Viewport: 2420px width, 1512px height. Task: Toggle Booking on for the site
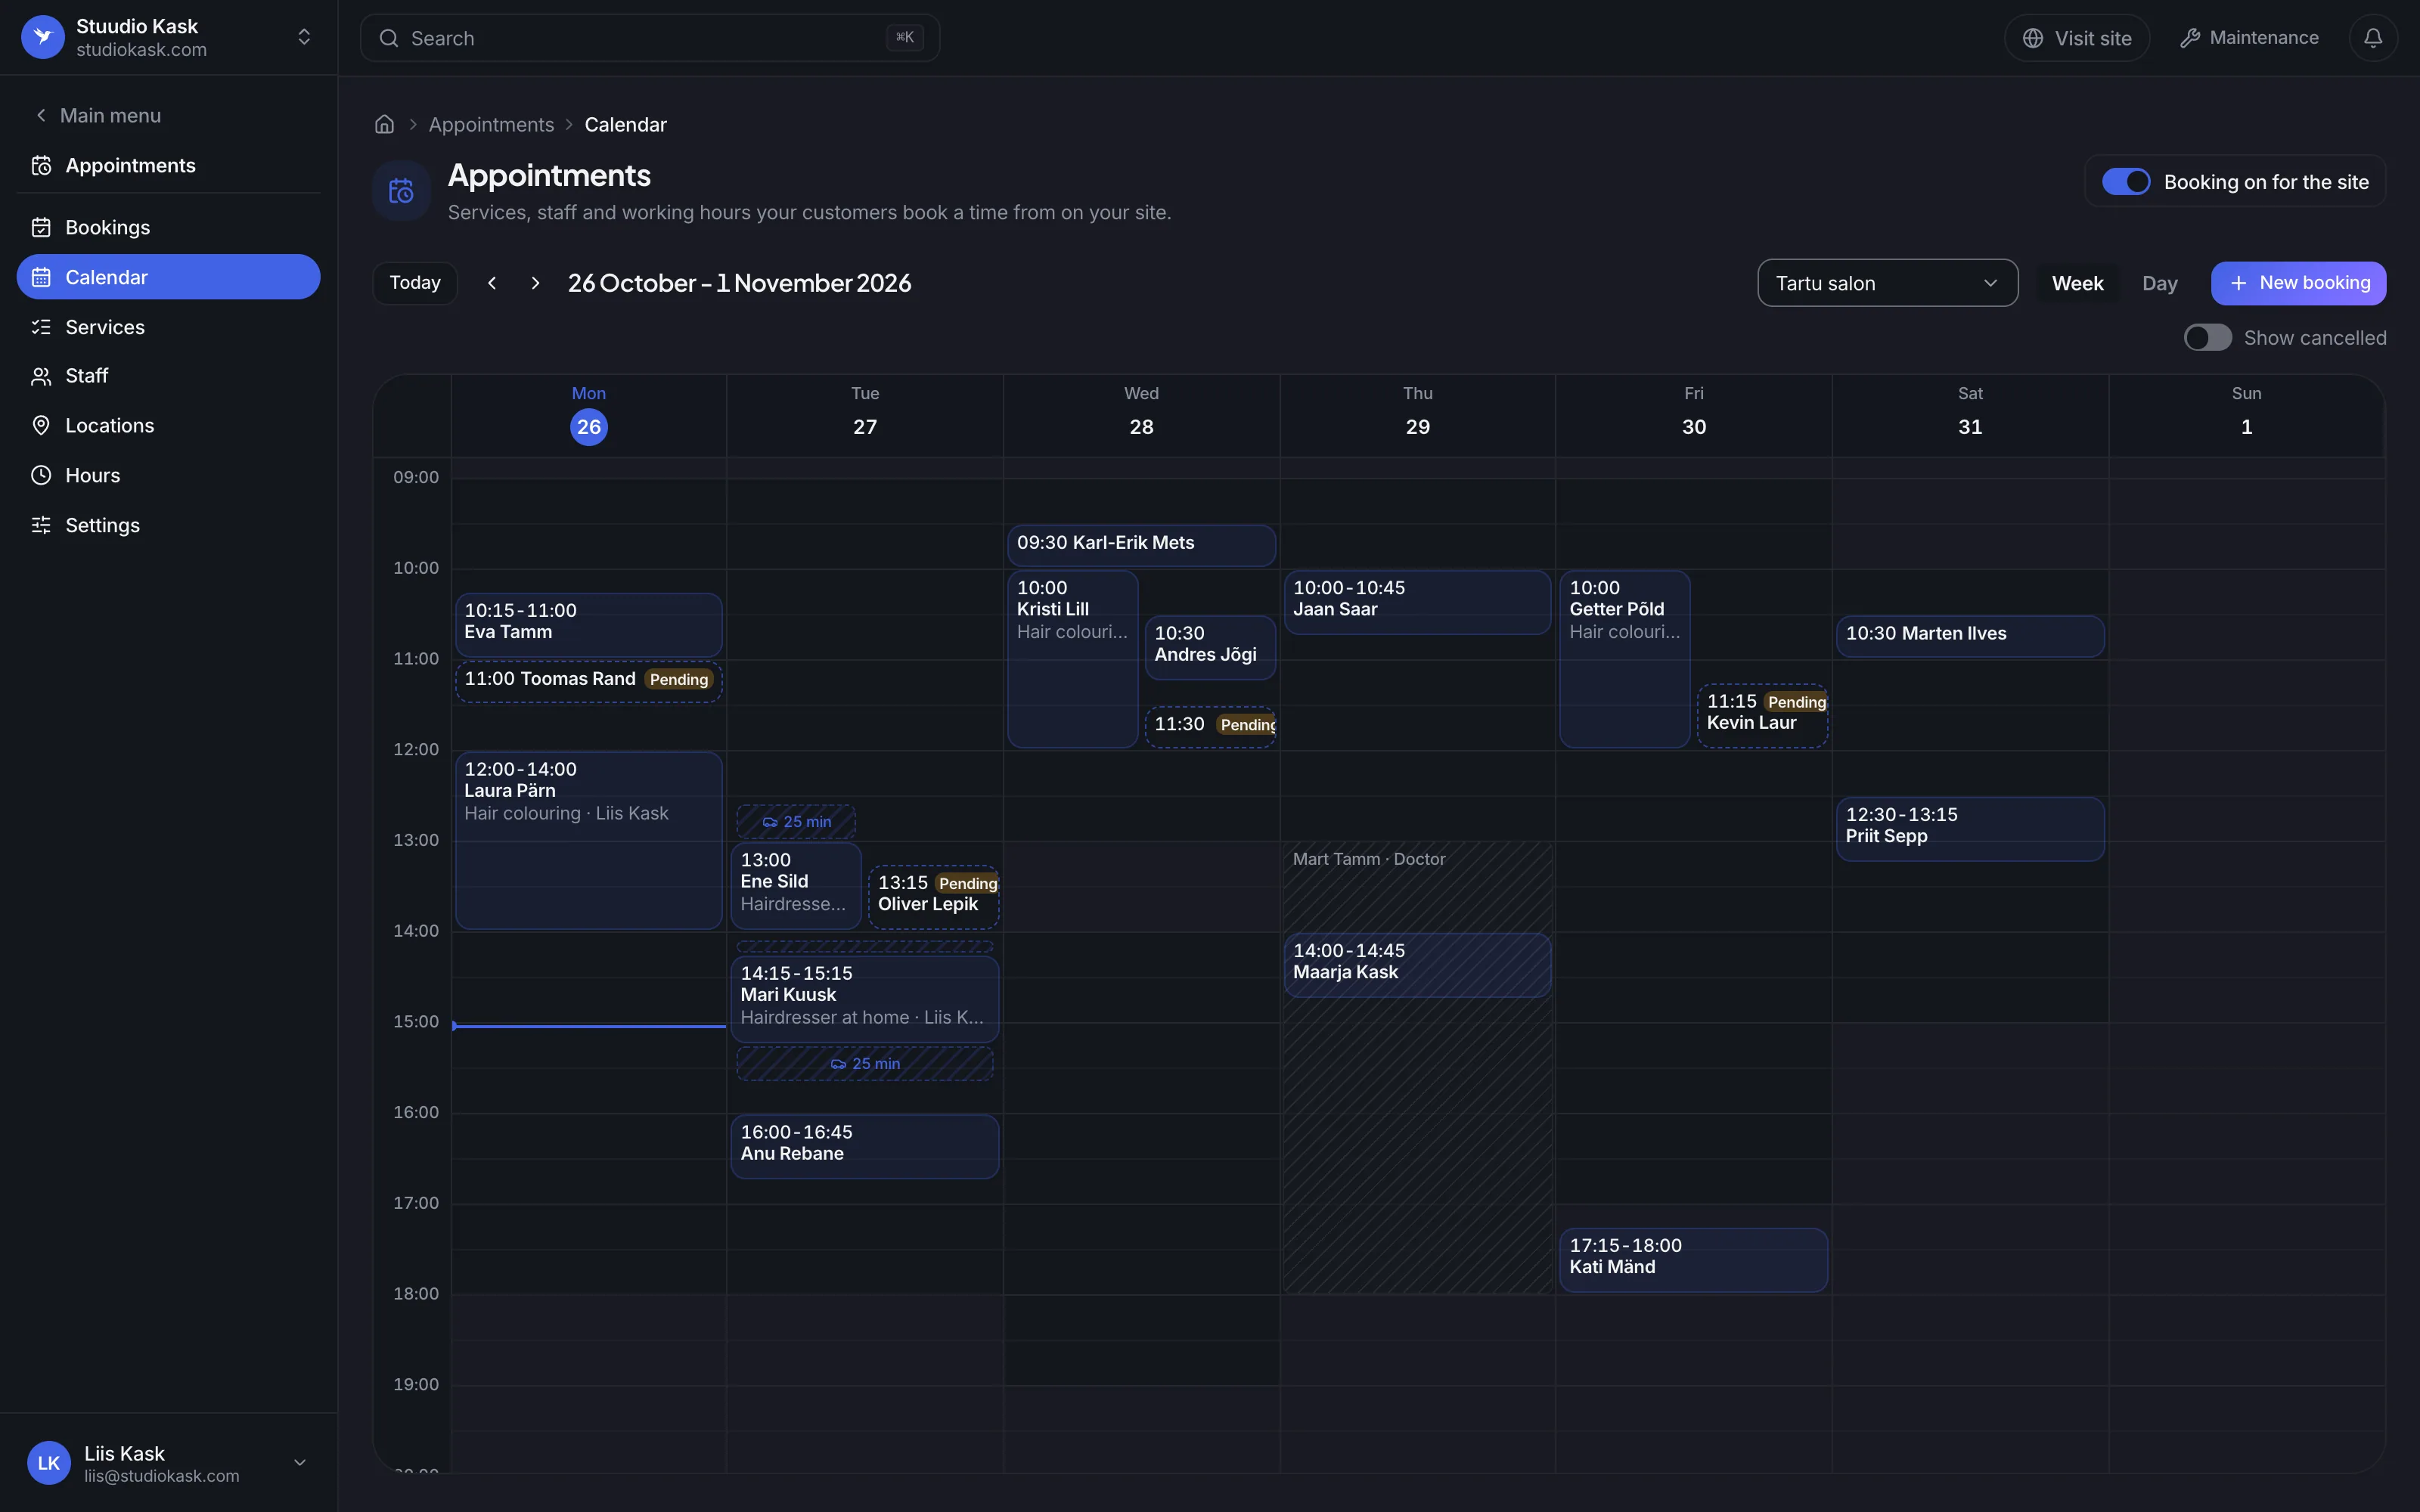click(2126, 181)
